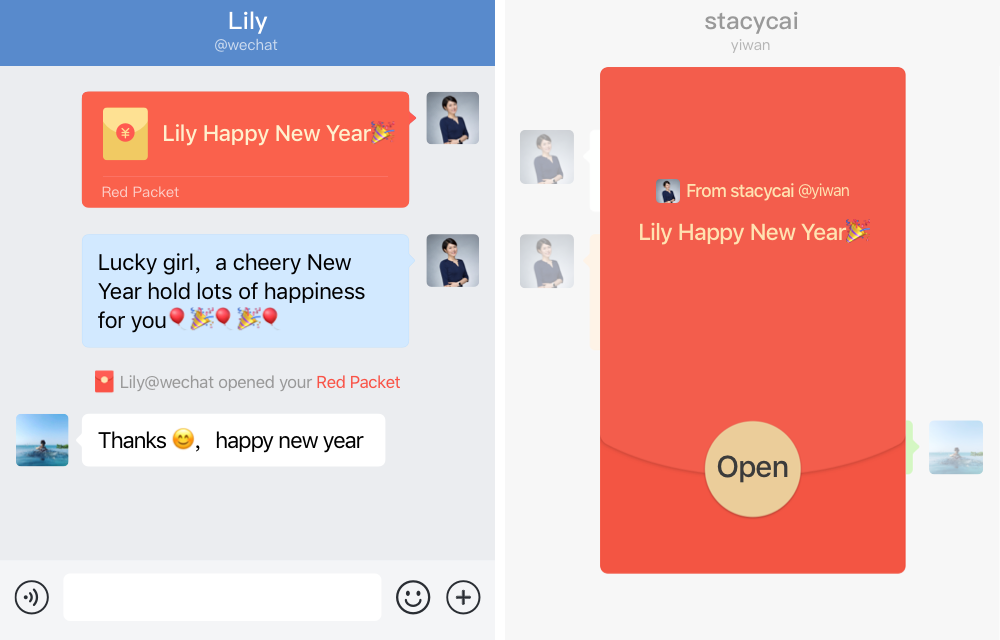This screenshot has width=1000, height=640.
Task: Click faded top avatar behind red packet overlay
Action: coord(547,157)
